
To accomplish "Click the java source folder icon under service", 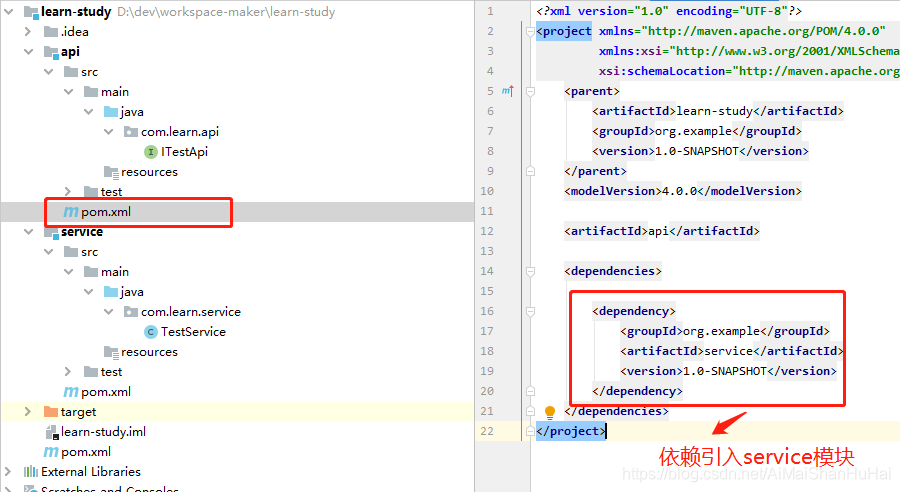I will [x=111, y=292].
